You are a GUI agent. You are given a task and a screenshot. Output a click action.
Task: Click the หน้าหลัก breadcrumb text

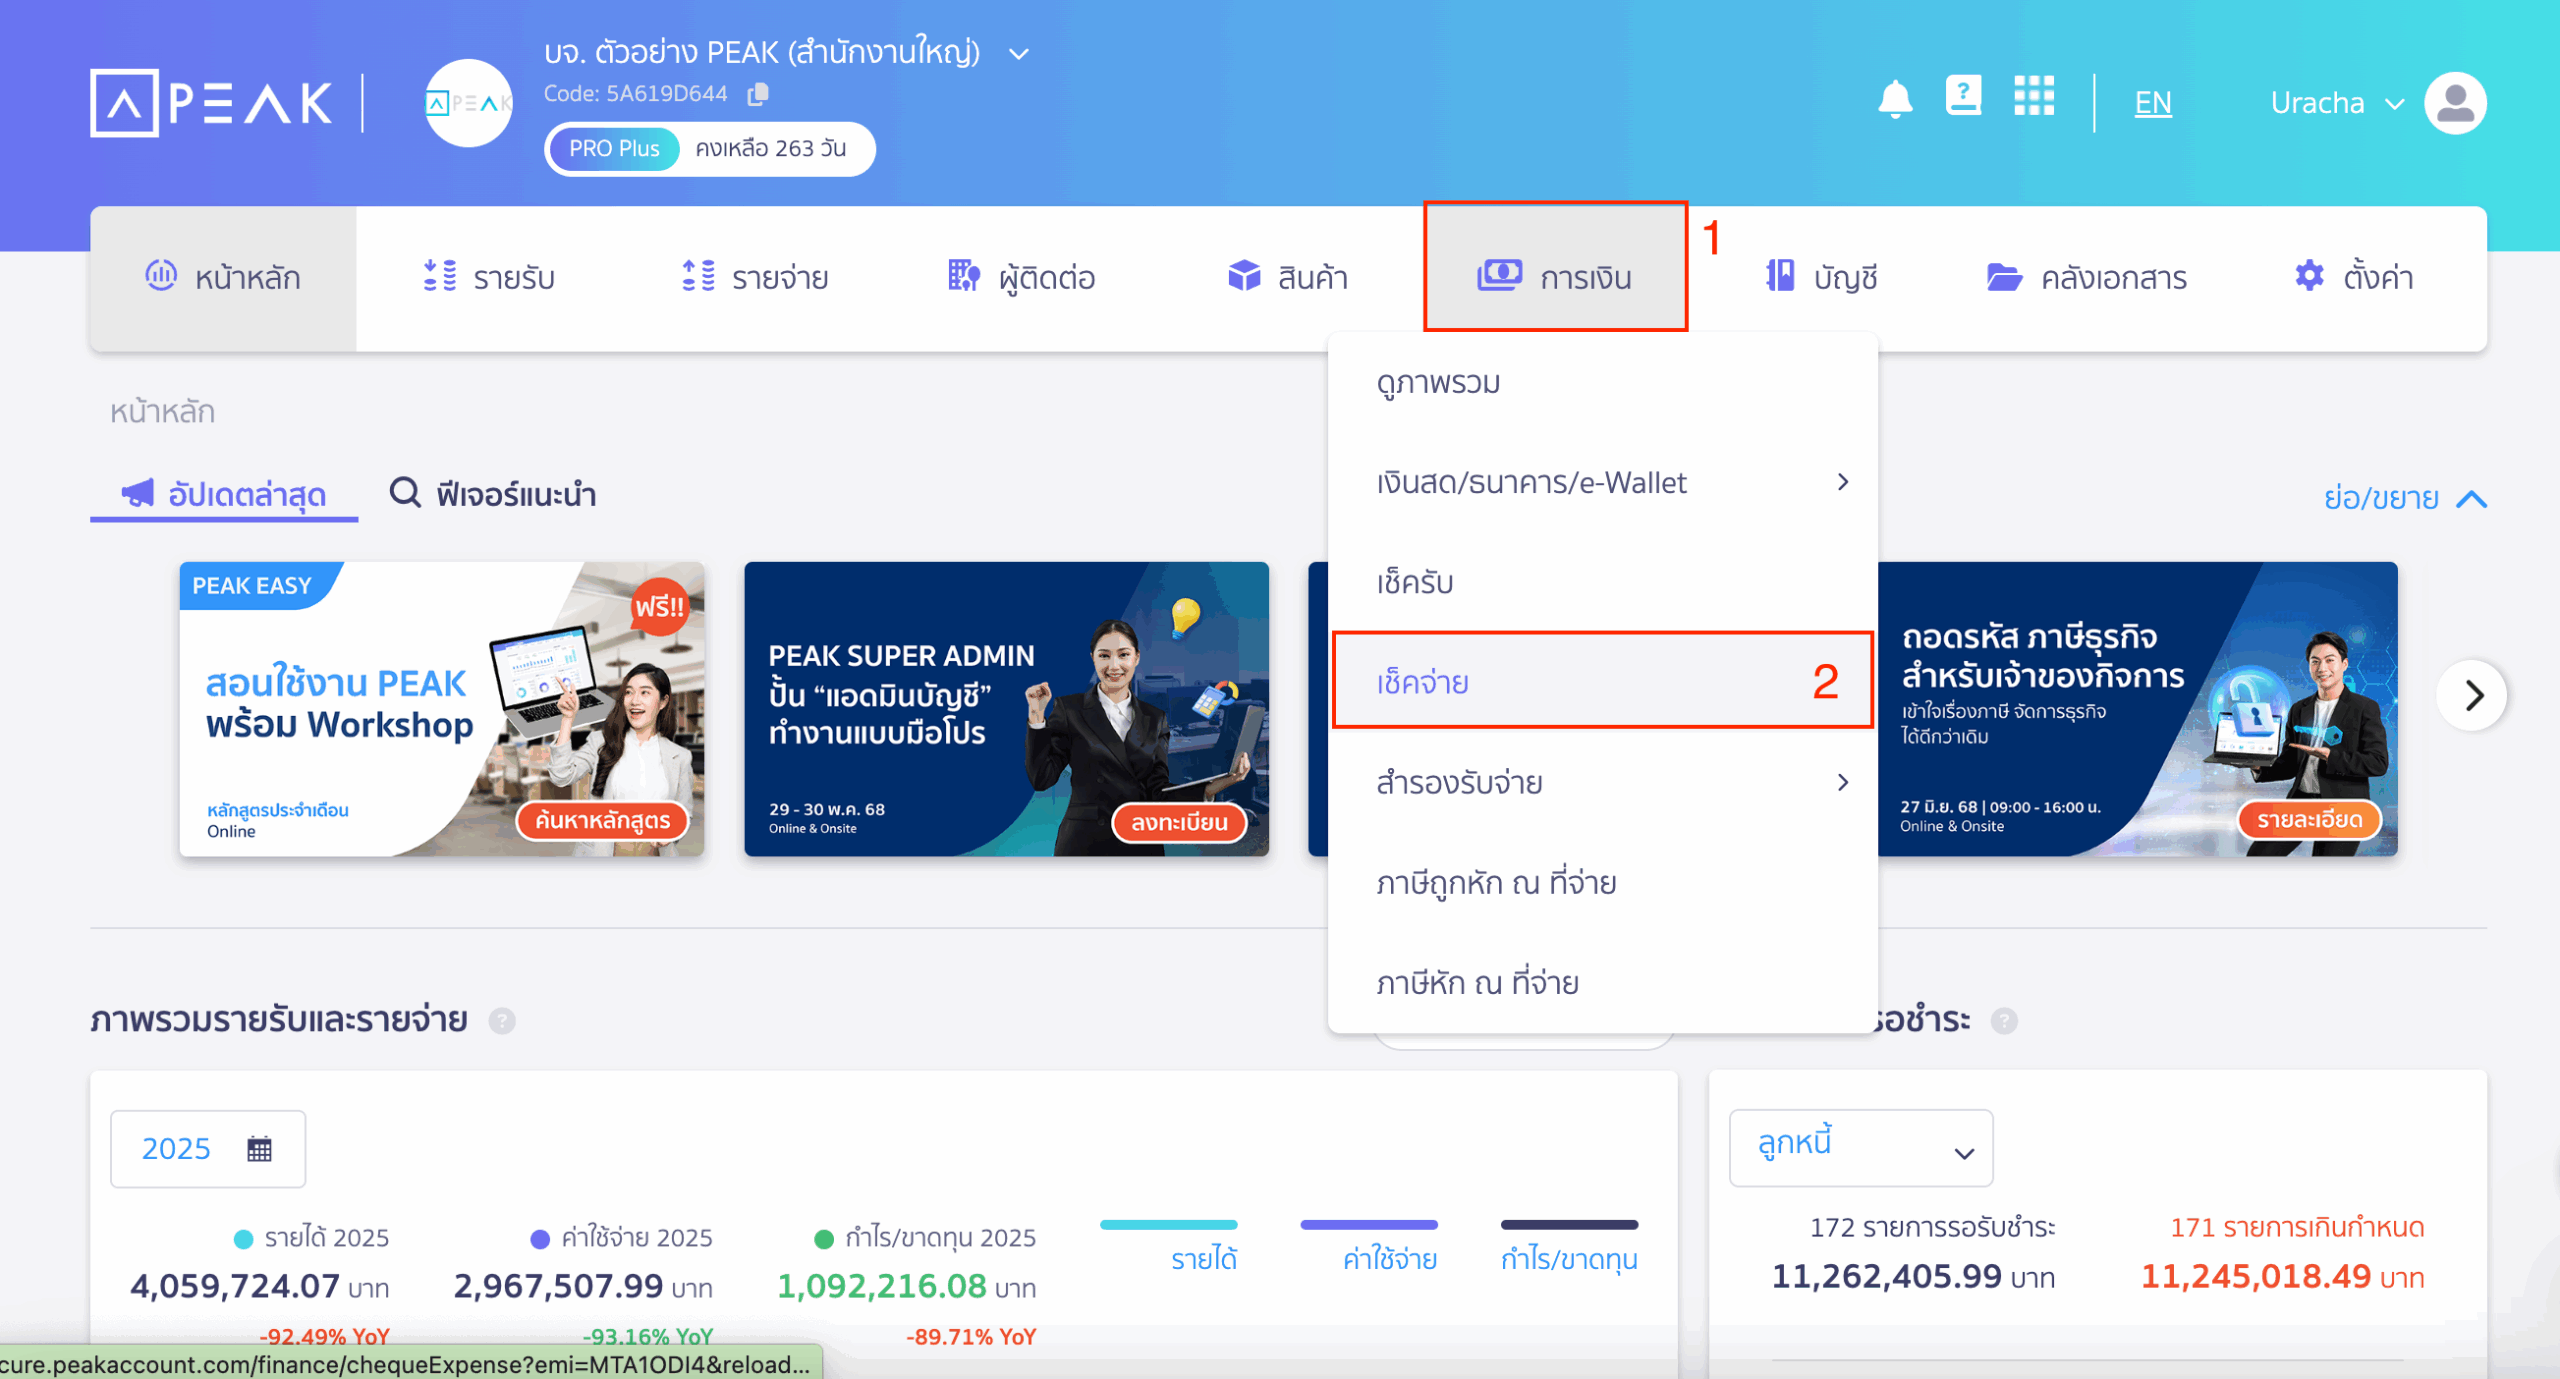coord(162,412)
